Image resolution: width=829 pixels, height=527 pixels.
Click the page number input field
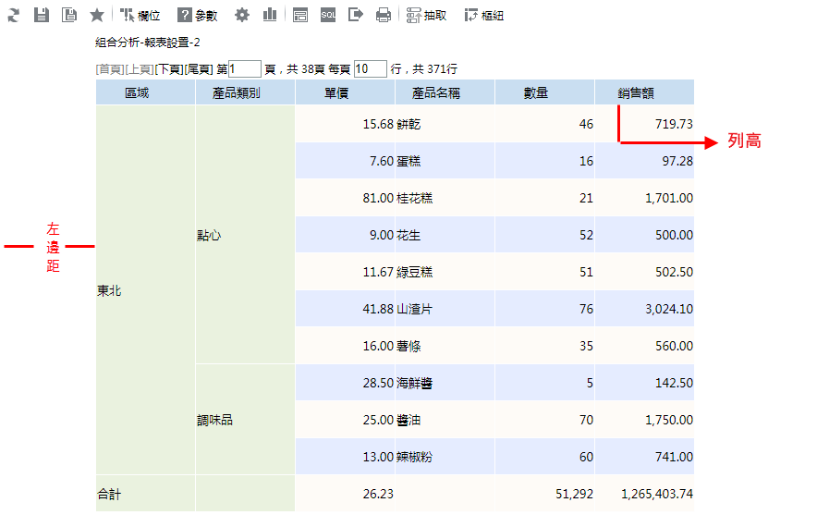(245, 69)
